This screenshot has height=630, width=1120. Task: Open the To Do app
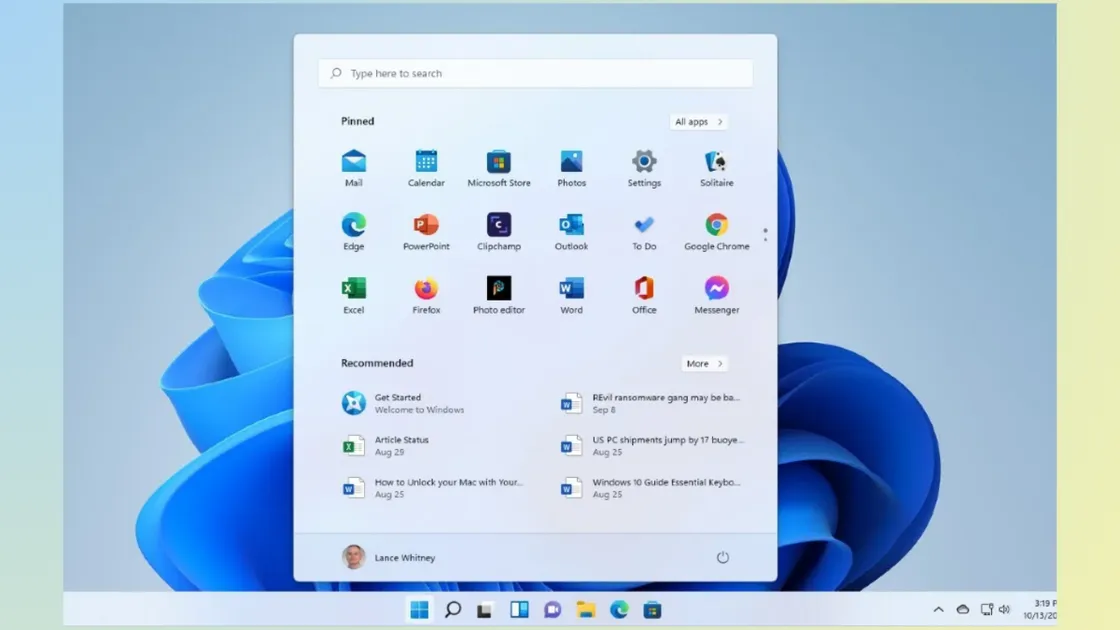(x=643, y=228)
